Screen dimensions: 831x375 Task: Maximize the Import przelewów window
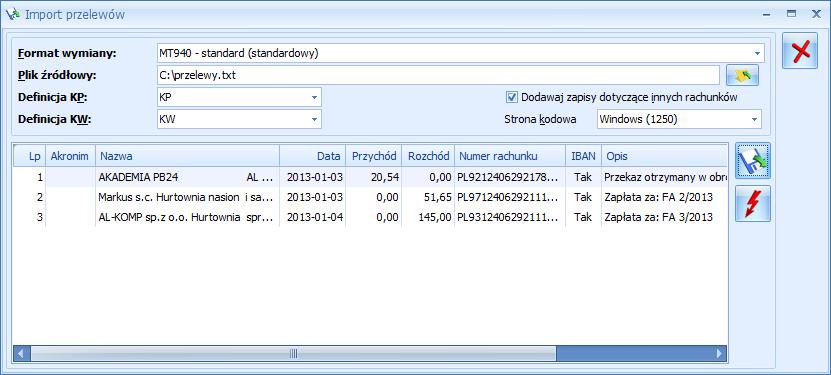(792, 15)
